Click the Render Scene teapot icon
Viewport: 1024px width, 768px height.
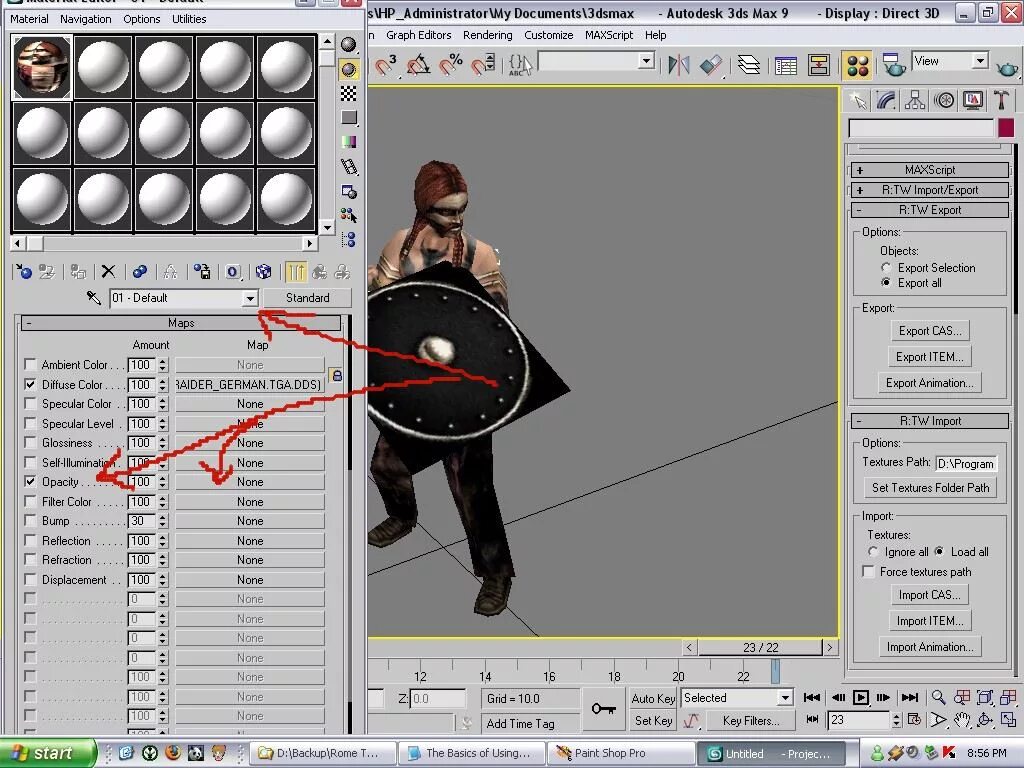[x=893, y=65]
